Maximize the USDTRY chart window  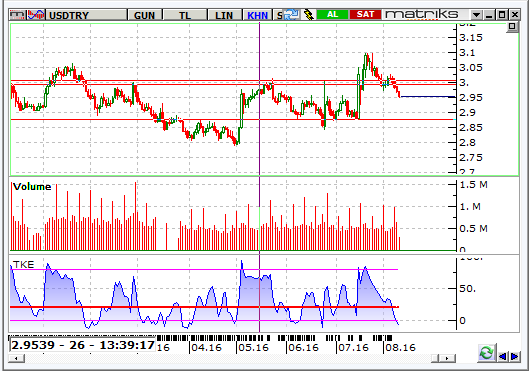click(502, 15)
